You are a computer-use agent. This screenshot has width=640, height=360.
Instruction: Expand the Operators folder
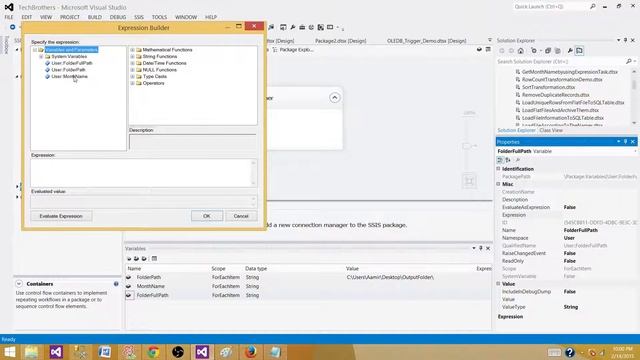coord(132,83)
